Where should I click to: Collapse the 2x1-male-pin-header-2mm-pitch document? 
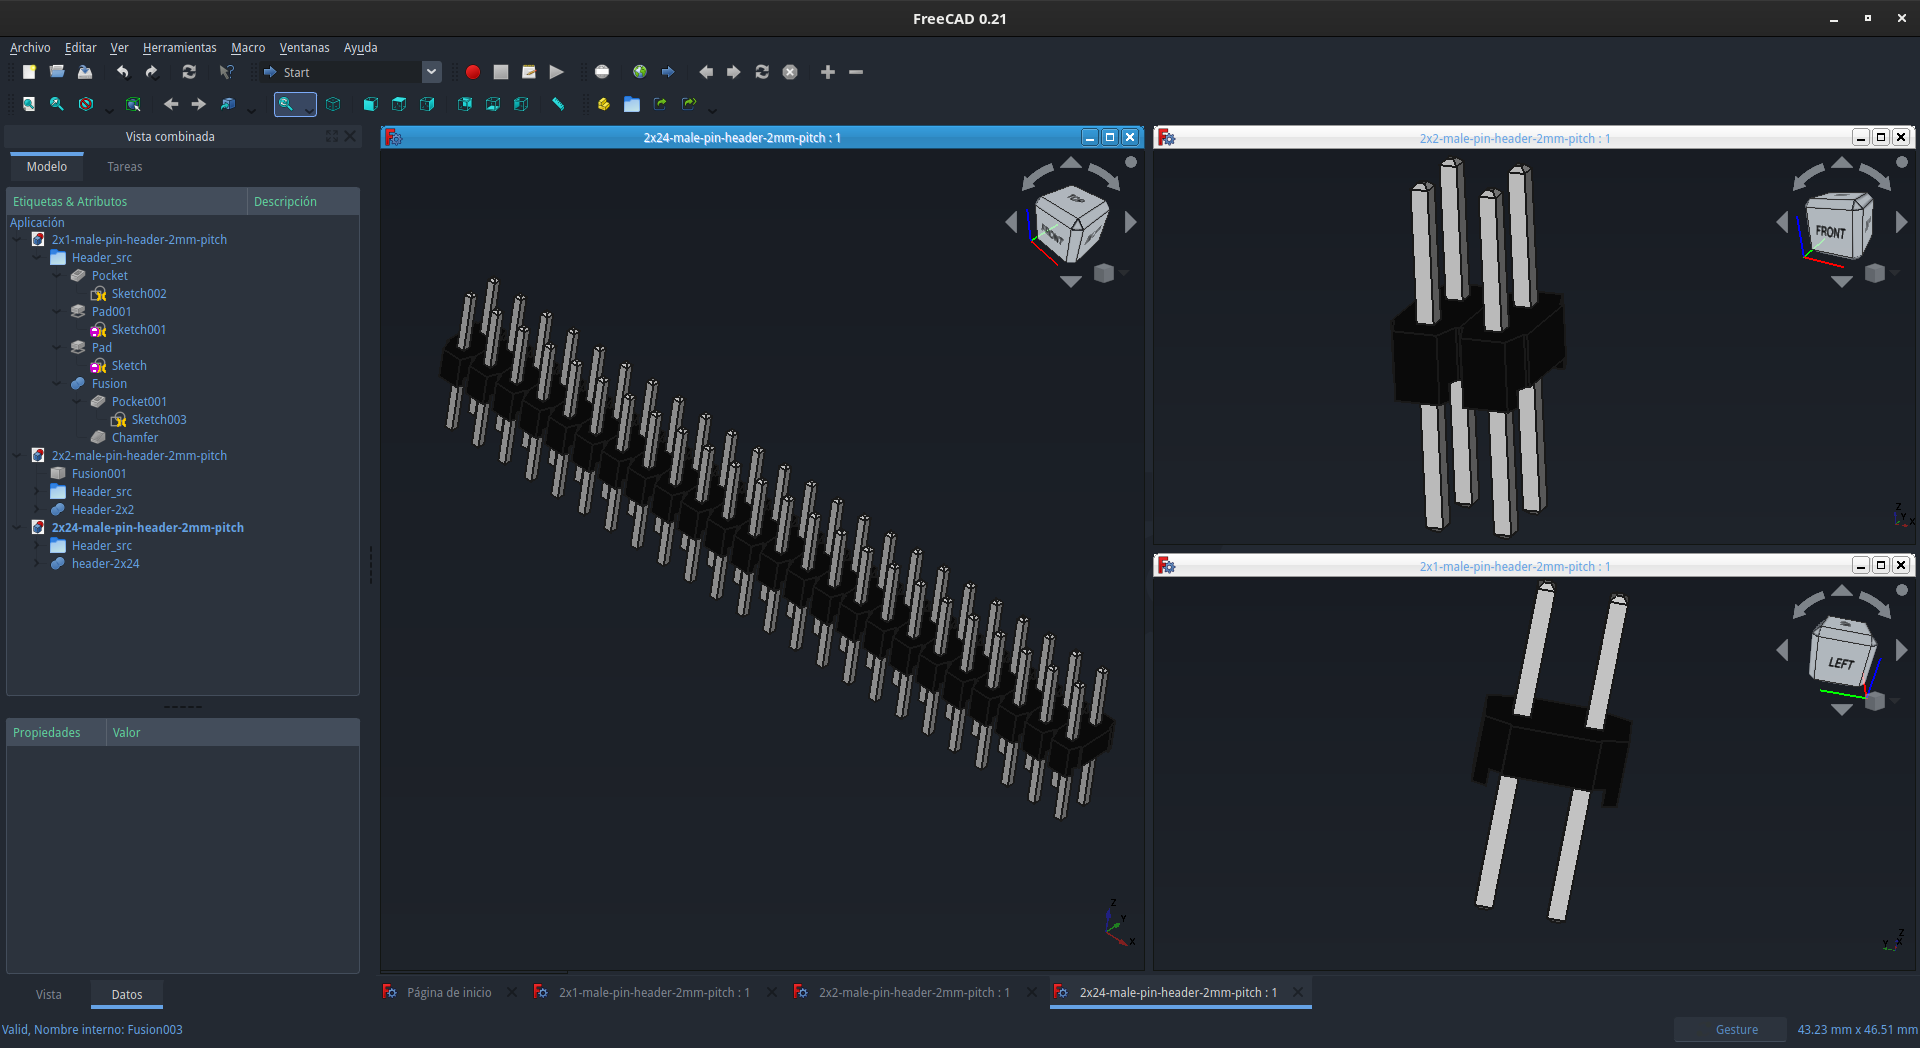(x=17, y=240)
